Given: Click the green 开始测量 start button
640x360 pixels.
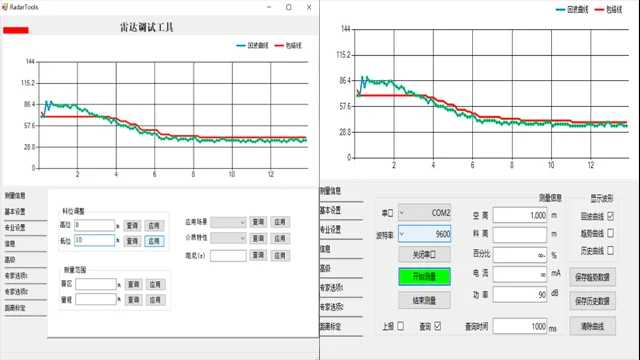Looking at the screenshot, I should (424, 277).
